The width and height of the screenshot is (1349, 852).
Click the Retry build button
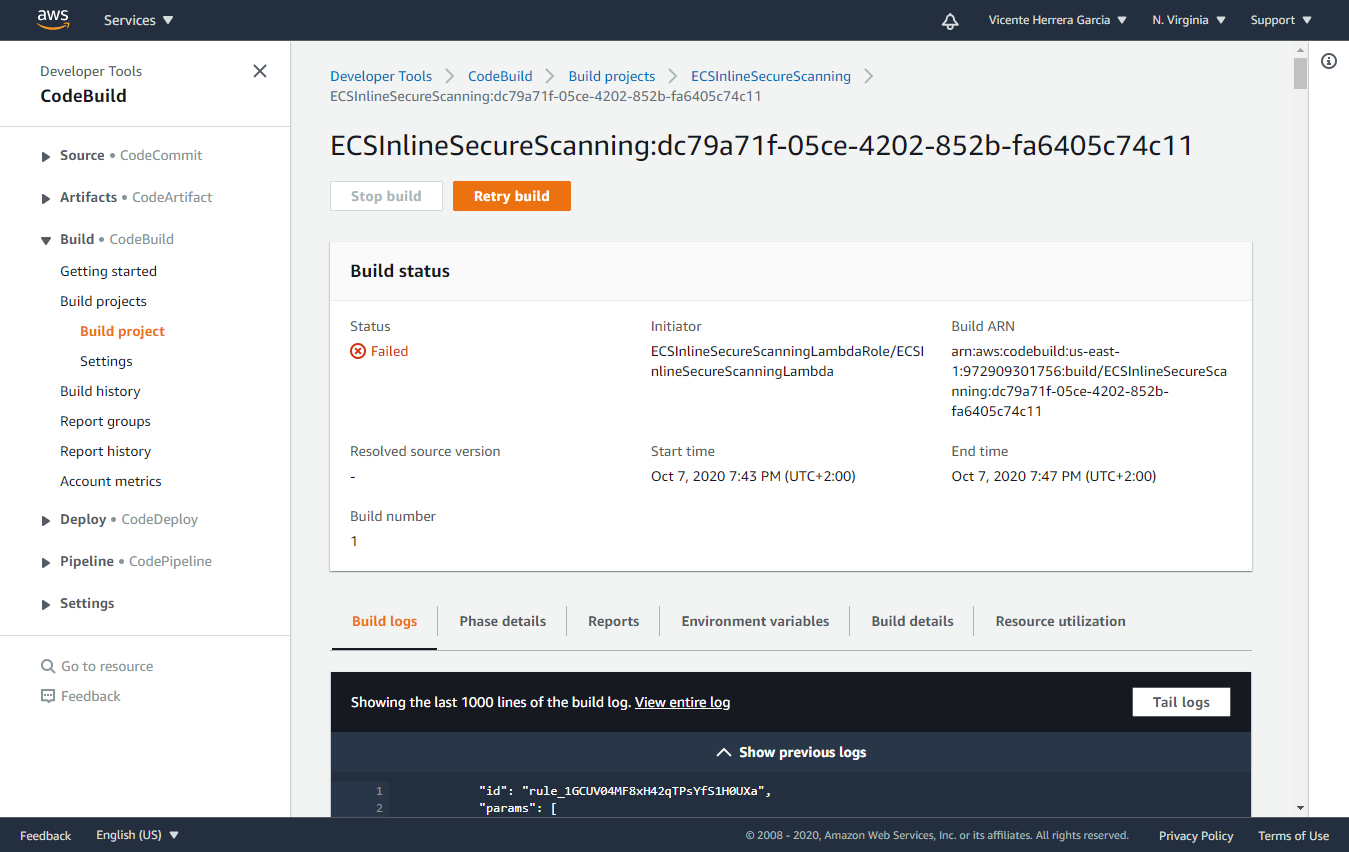tap(512, 196)
